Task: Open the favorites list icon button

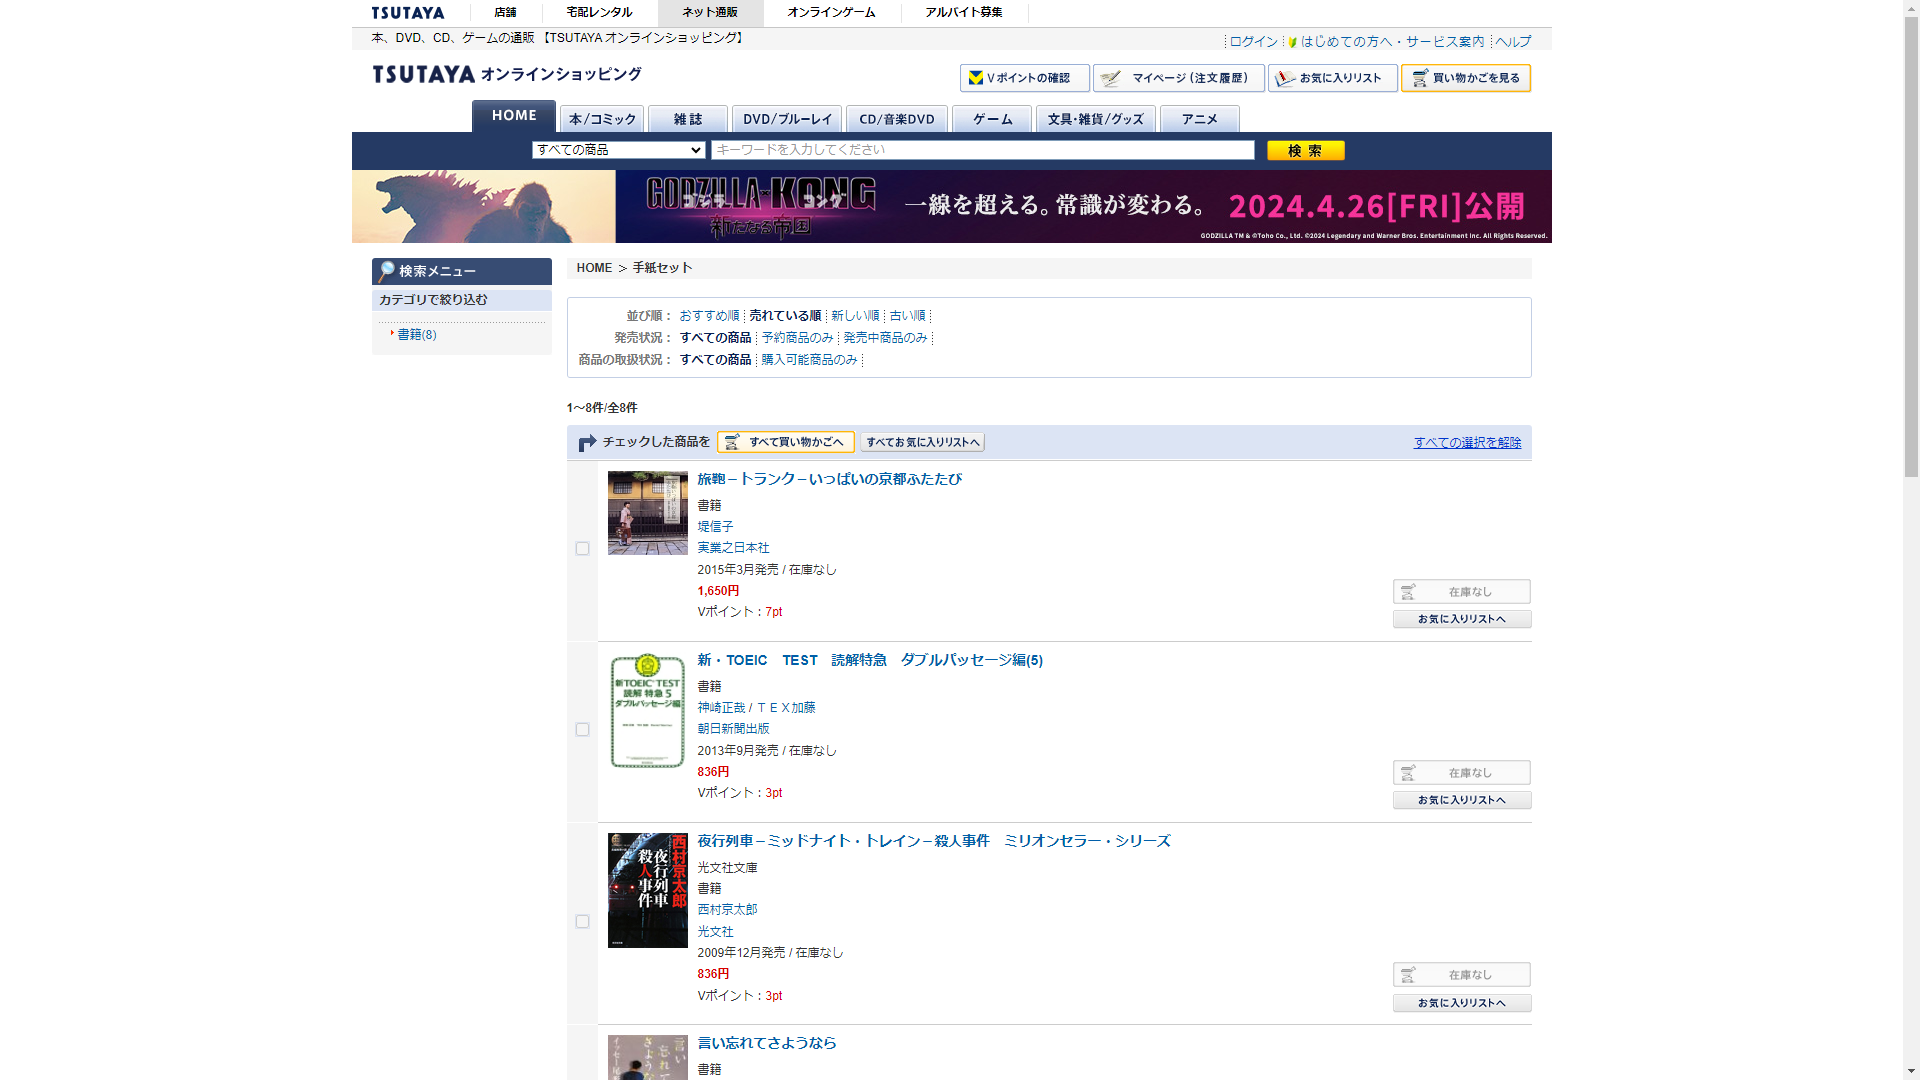Action: [1286, 78]
